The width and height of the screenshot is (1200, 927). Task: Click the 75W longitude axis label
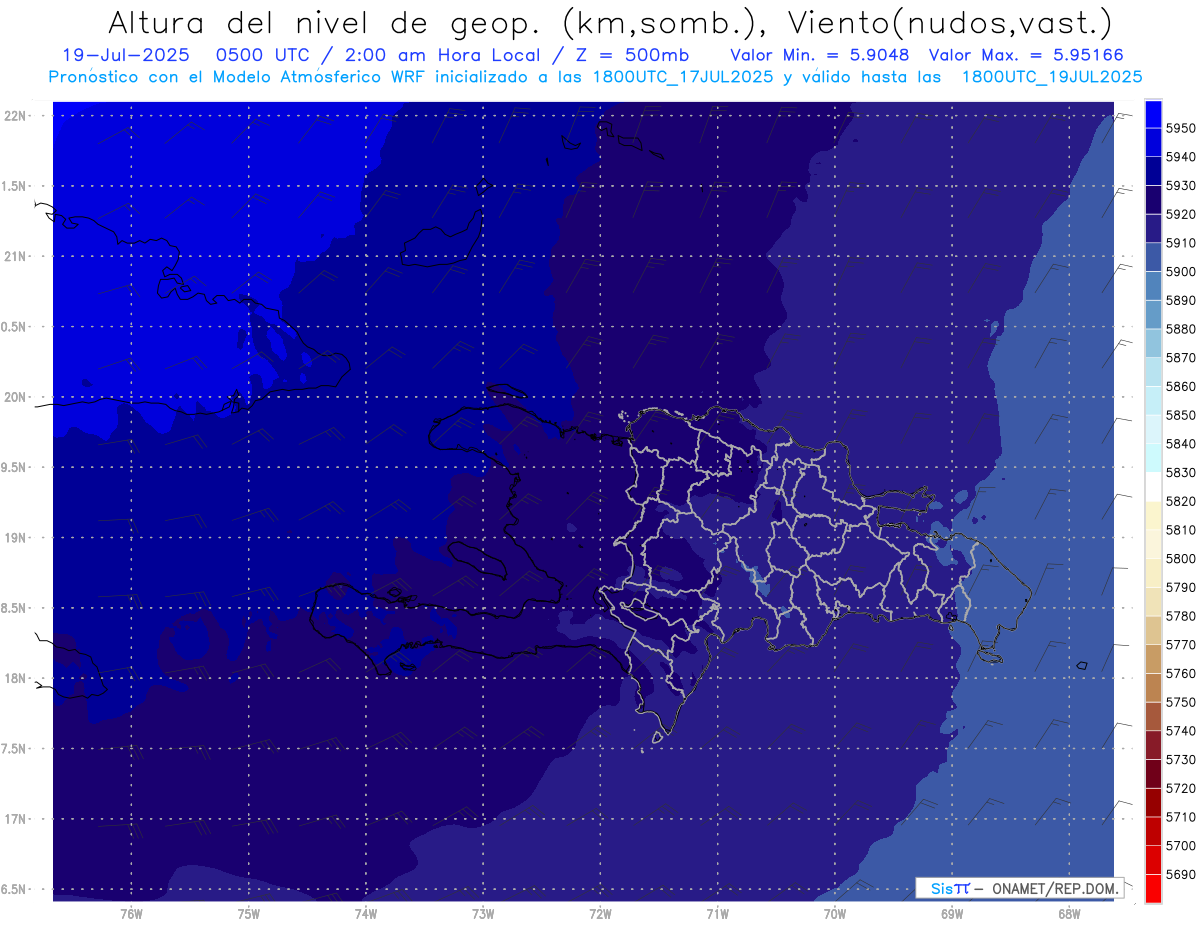point(249,913)
